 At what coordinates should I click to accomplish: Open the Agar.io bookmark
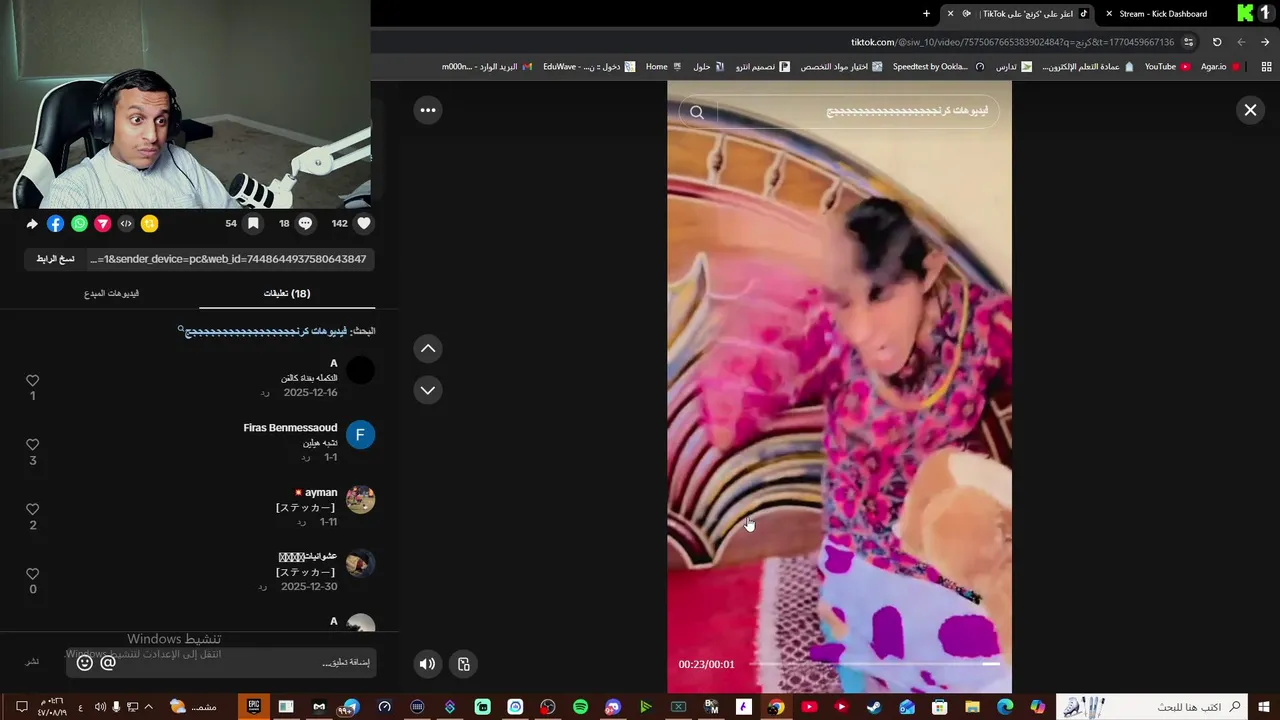[x=1220, y=67]
